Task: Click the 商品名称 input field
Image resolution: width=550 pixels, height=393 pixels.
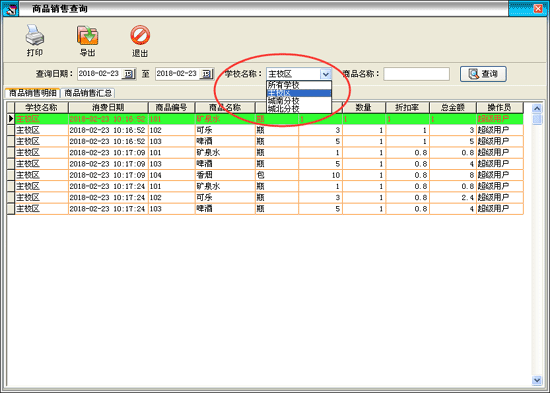Action: 416,74
